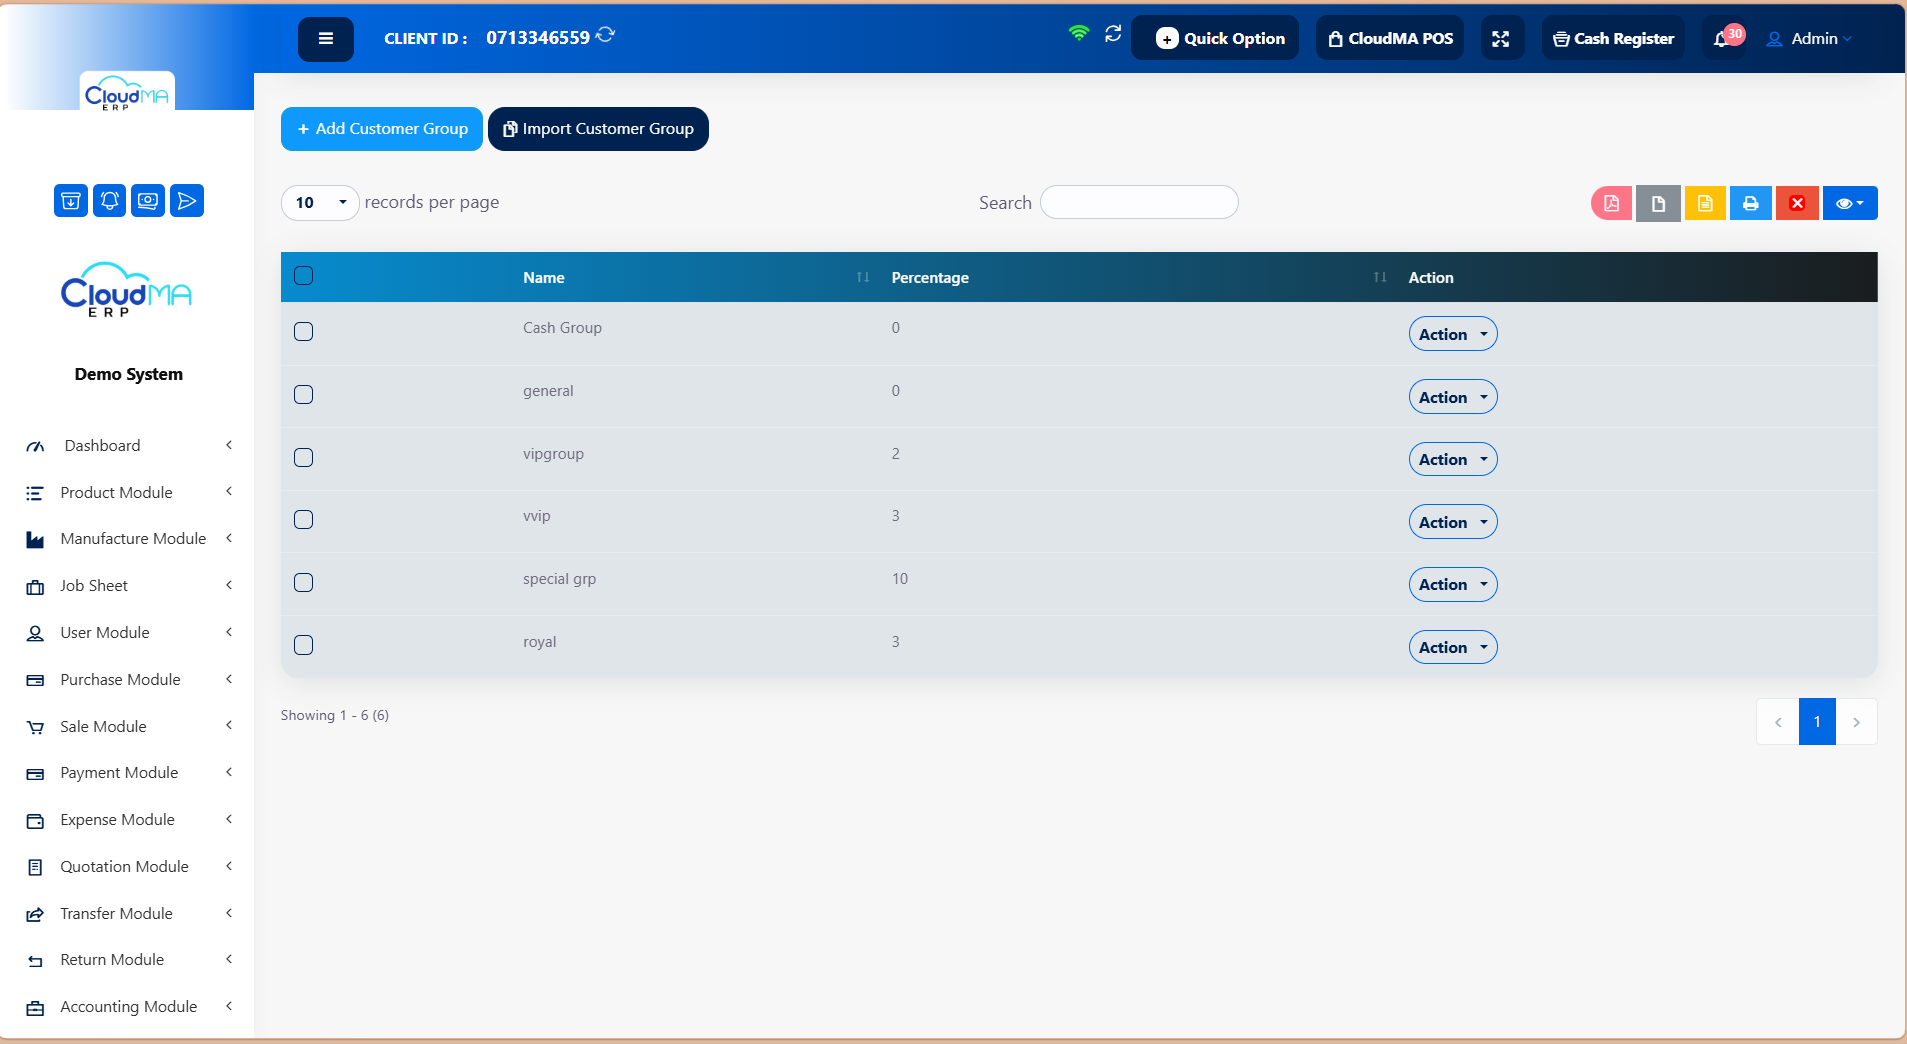Expand User Module menu
Image resolution: width=1907 pixels, height=1044 pixels.
[128, 633]
